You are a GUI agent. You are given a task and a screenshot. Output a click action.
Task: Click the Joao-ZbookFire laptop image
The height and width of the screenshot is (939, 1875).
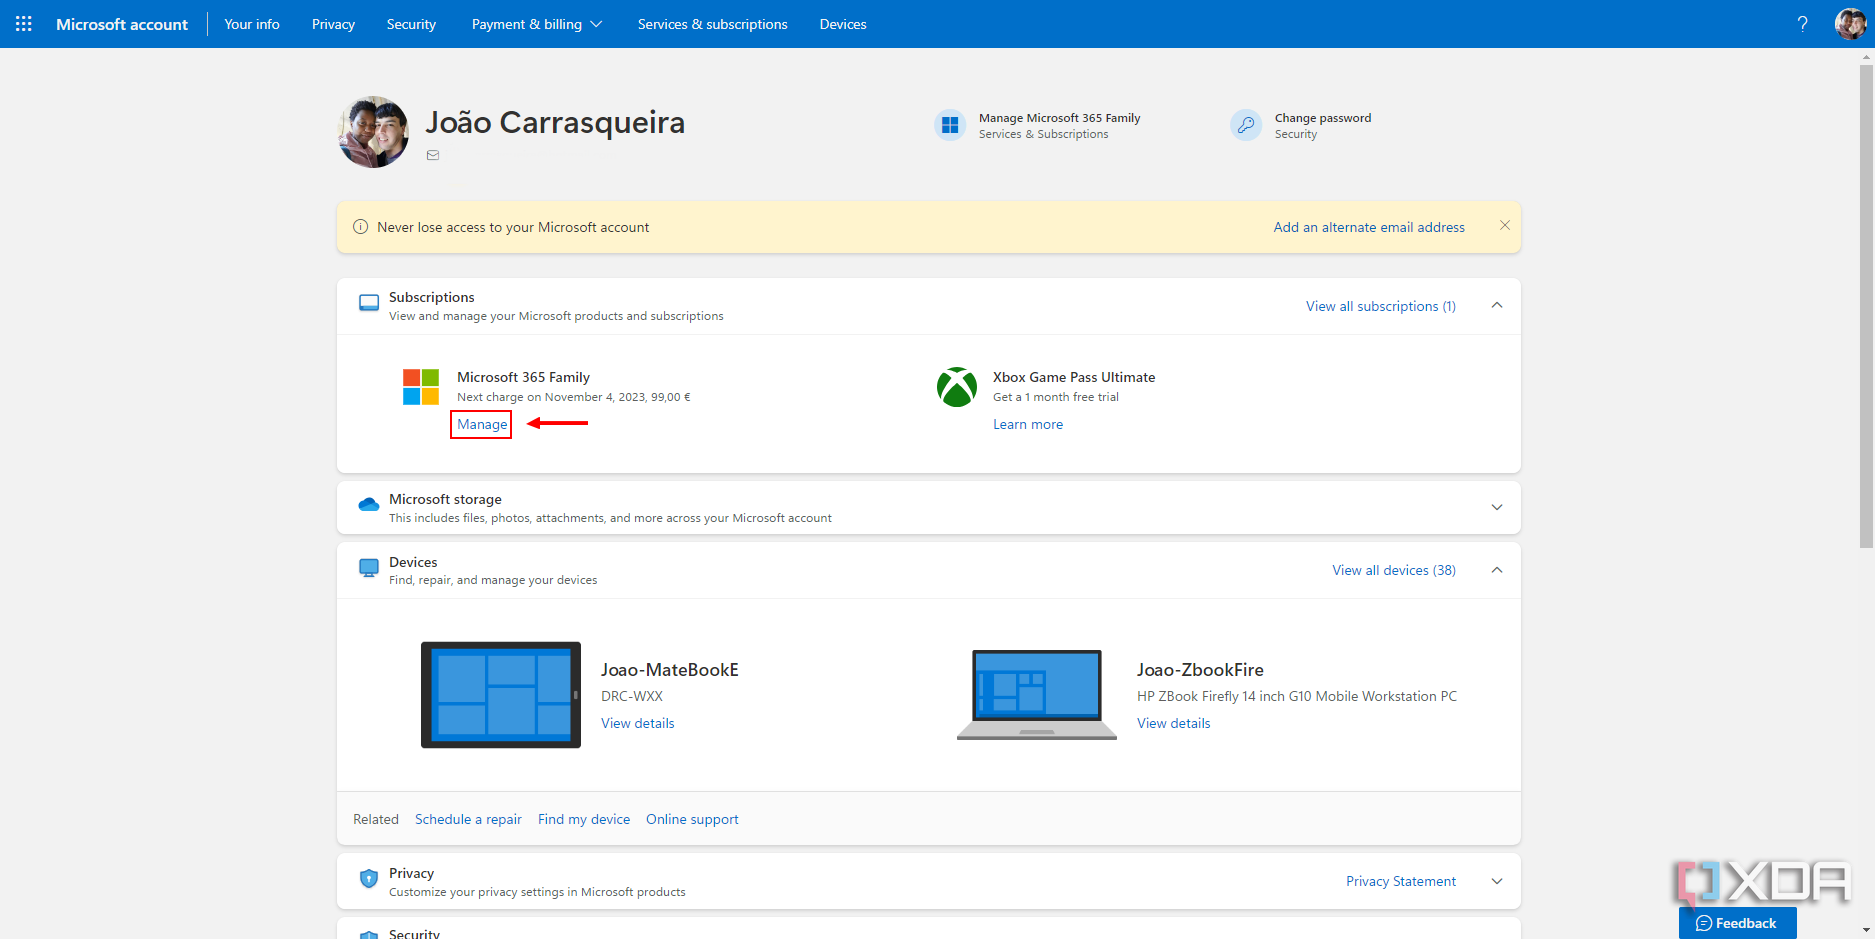coord(1037,695)
